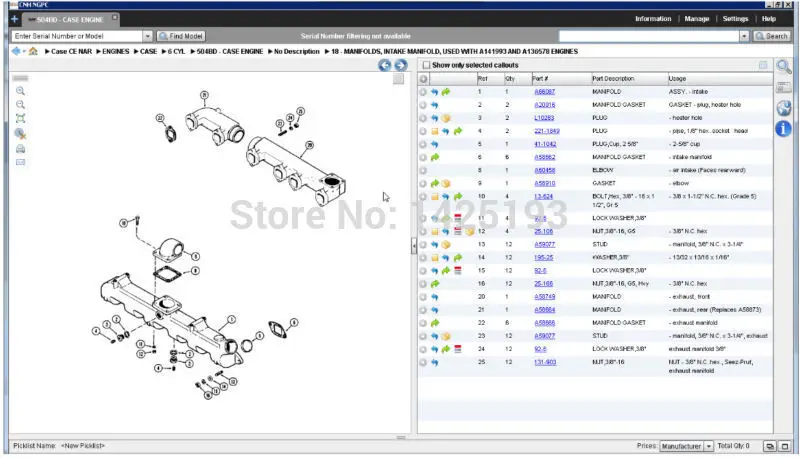Click bottom icon in diagram toolbar

tap(20, 162)
